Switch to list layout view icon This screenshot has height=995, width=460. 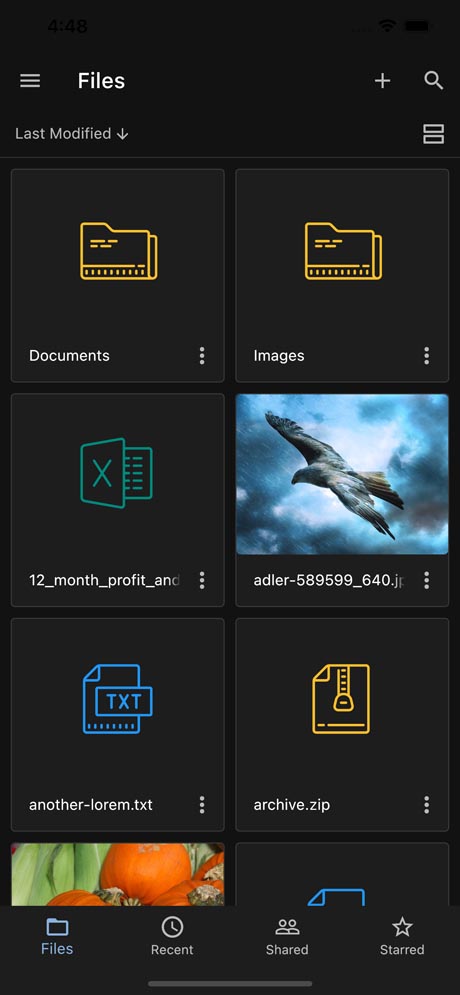click(x=433, y=134)
